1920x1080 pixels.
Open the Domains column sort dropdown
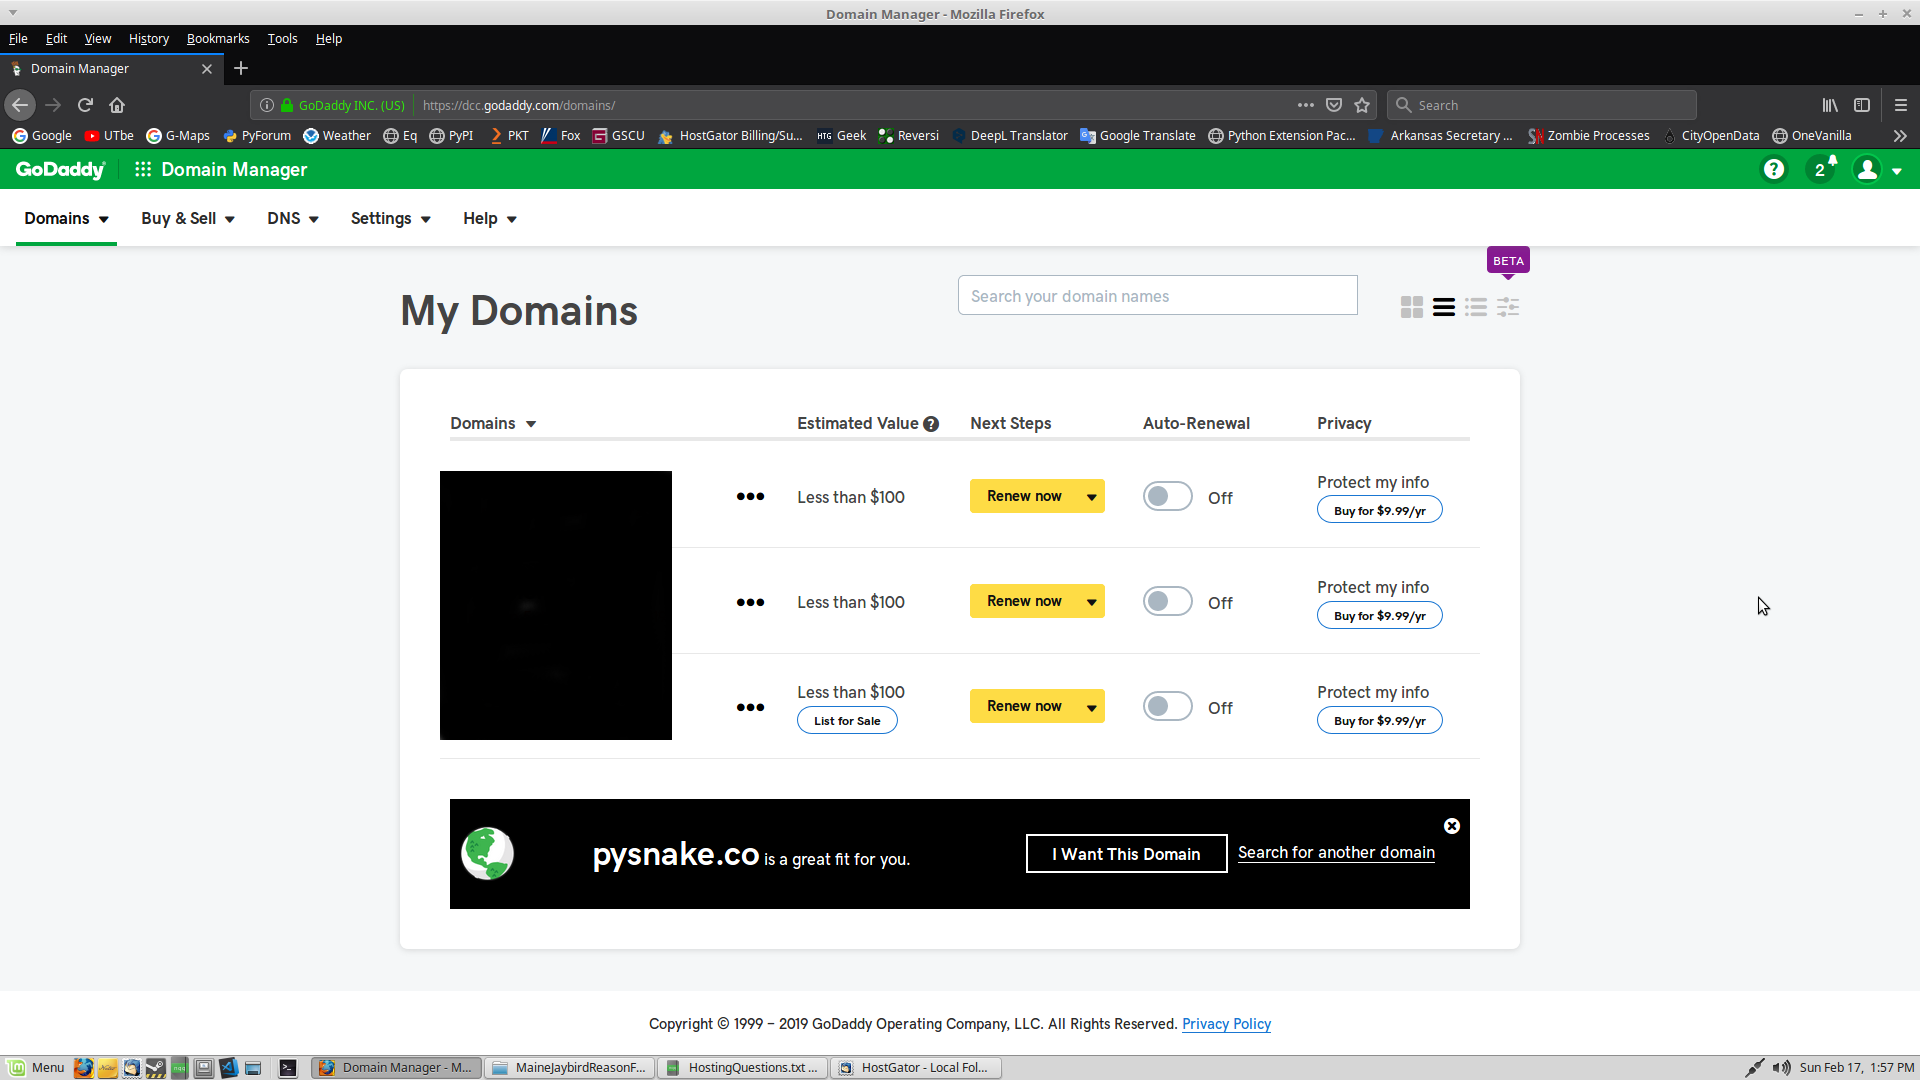point(531,424)
